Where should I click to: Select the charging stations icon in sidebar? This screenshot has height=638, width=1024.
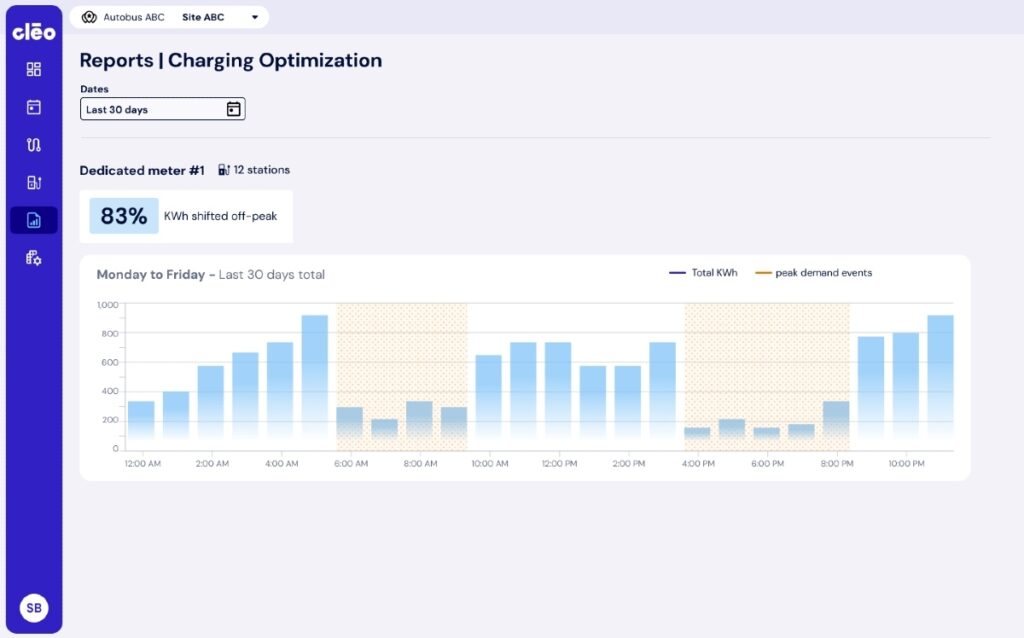click(x=35, y=182)
